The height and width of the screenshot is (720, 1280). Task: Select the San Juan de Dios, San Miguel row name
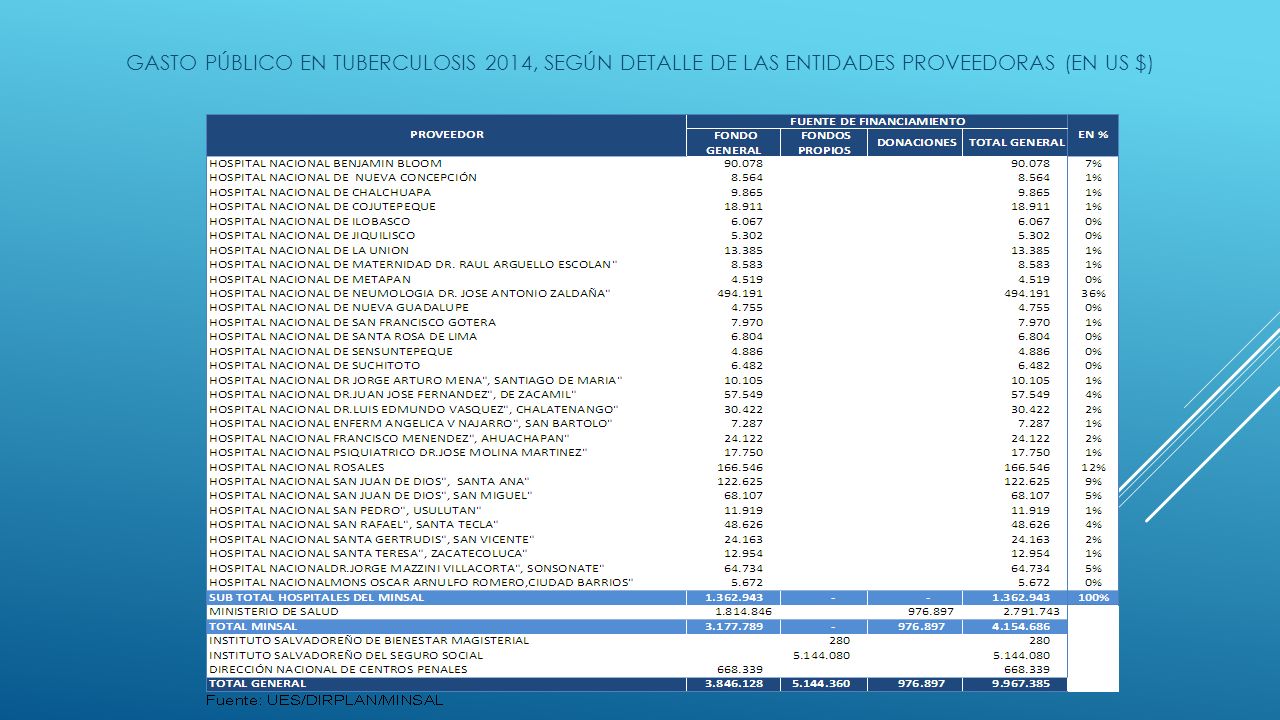tap(370, 496)
